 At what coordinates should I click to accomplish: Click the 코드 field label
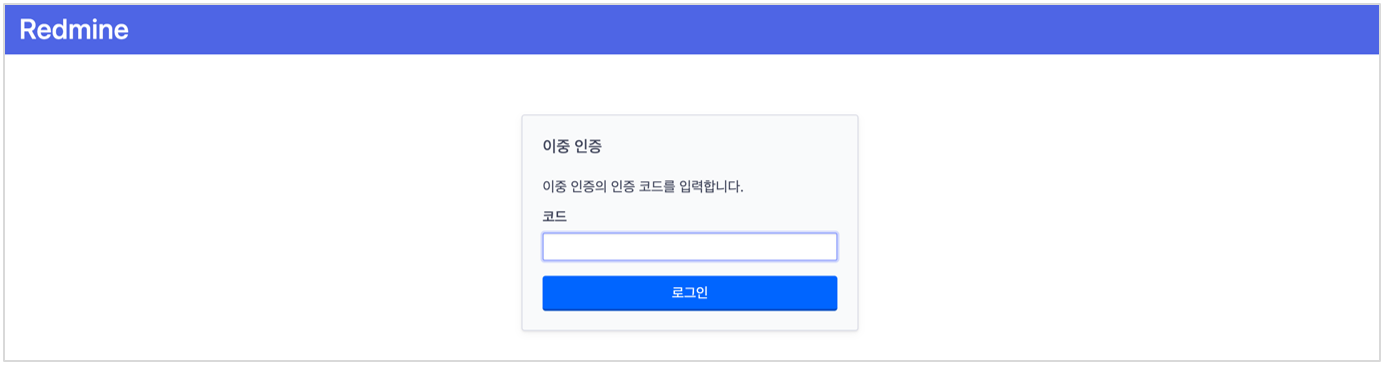coord(555,216)
